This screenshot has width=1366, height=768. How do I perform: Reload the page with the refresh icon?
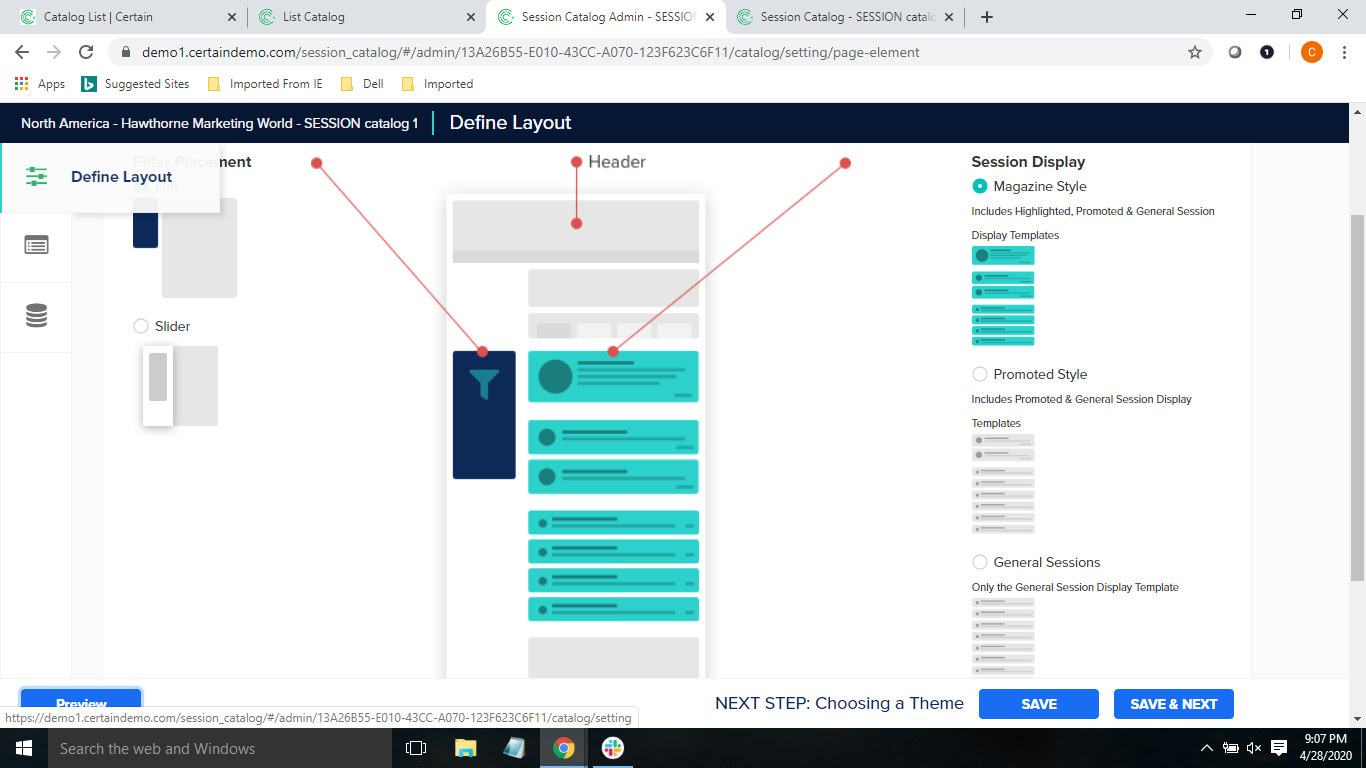pos(86,52)
